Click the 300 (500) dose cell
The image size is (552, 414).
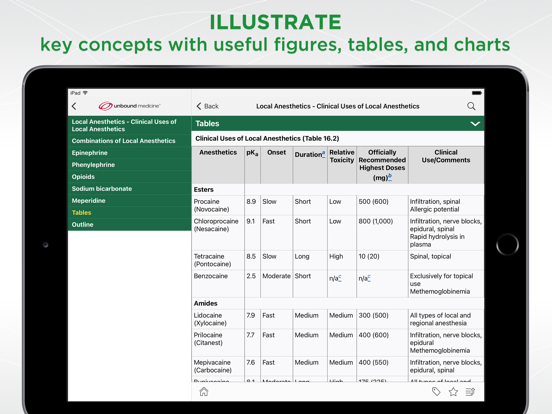[x=382, y=319]
